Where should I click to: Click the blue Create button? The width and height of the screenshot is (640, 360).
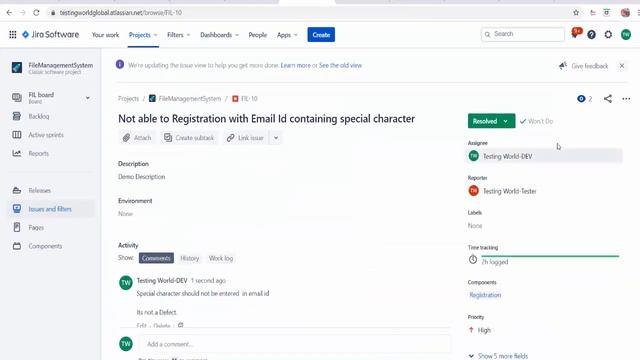[321, 35]
